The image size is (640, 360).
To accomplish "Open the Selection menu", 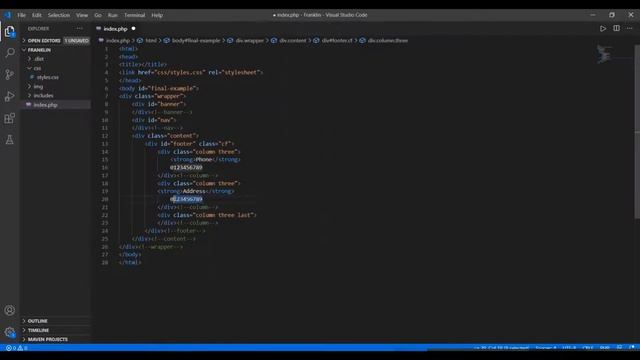I will pos(59,15).
